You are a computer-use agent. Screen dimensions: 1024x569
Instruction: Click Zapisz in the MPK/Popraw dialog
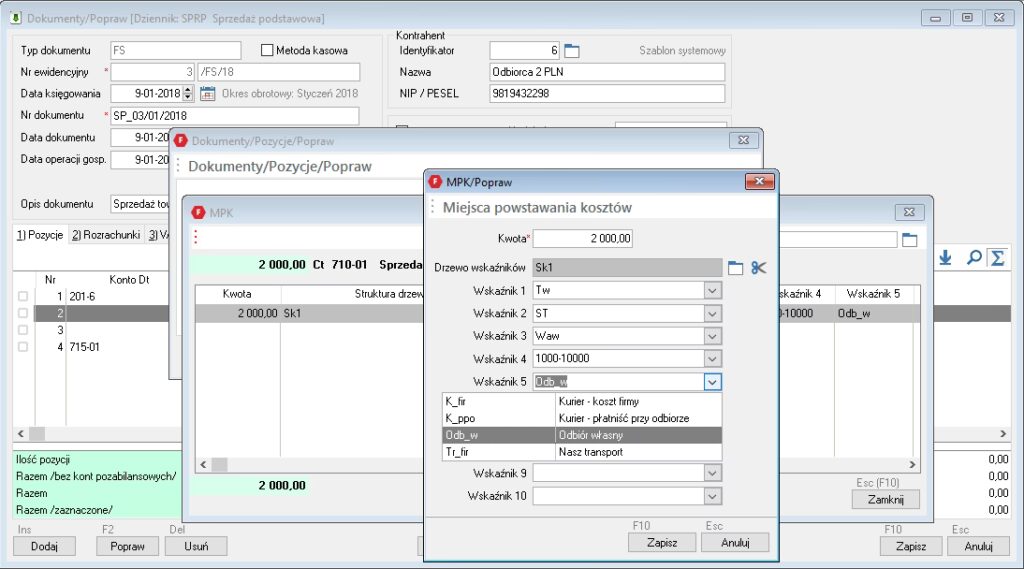[x=662, y=542]
